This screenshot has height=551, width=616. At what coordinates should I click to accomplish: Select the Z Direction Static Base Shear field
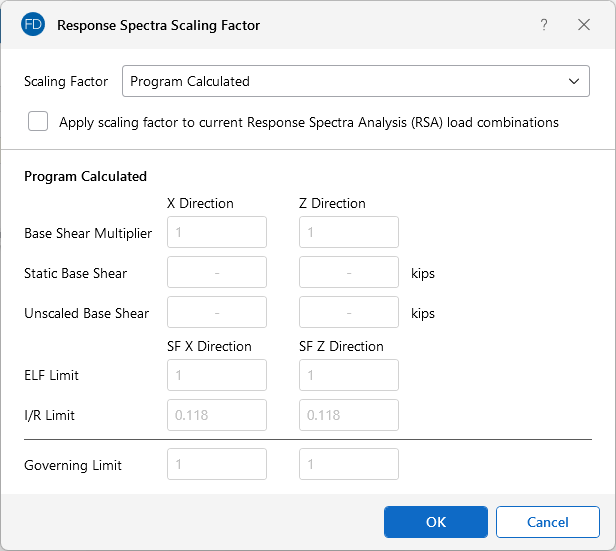349,272
